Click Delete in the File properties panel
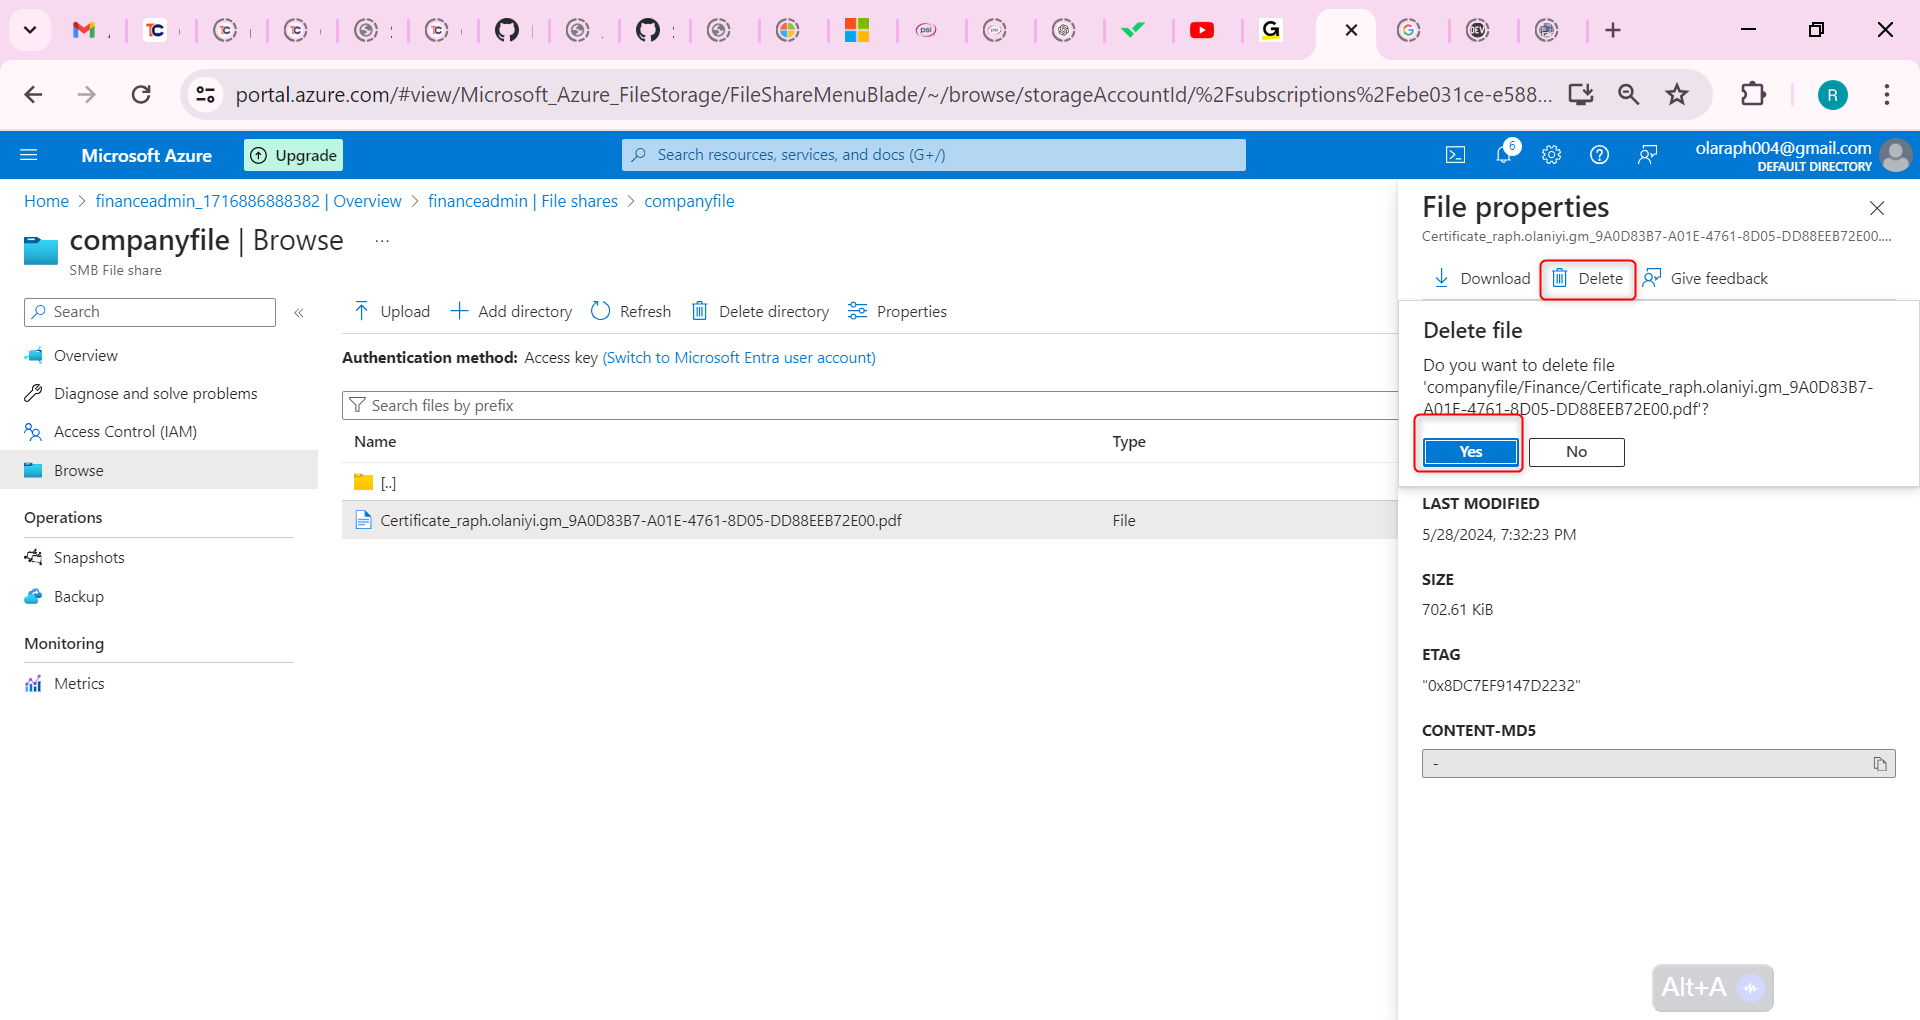 click(x=1587, y=278)
